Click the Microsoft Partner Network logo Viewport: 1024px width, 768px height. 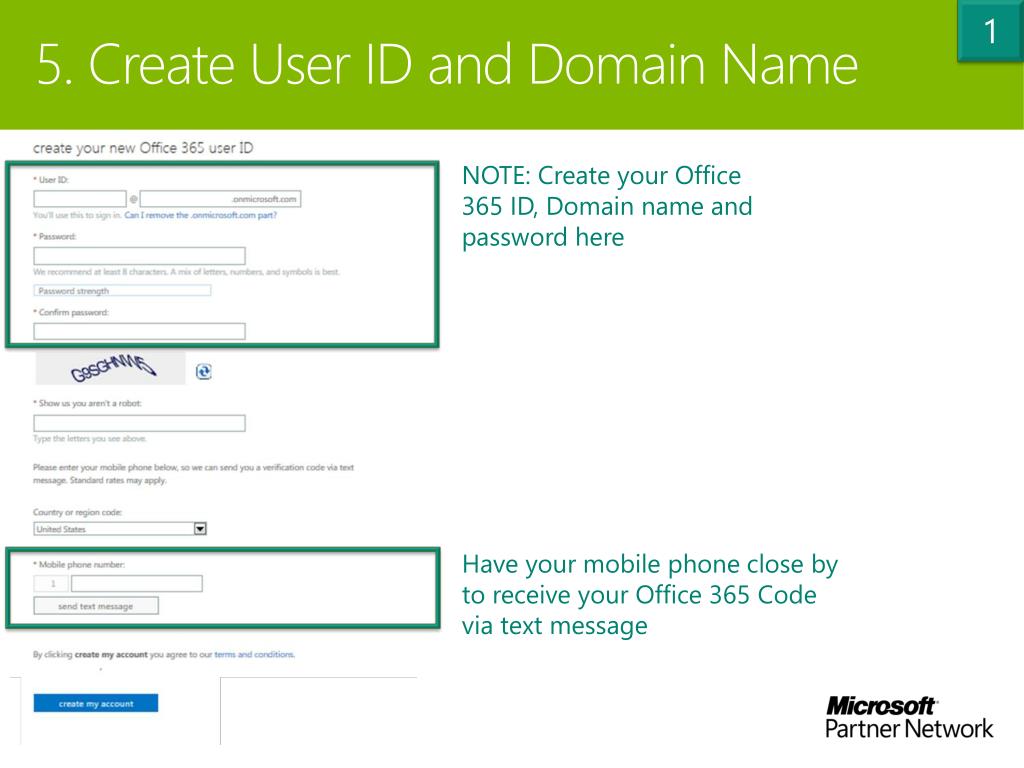click(908, 717)
